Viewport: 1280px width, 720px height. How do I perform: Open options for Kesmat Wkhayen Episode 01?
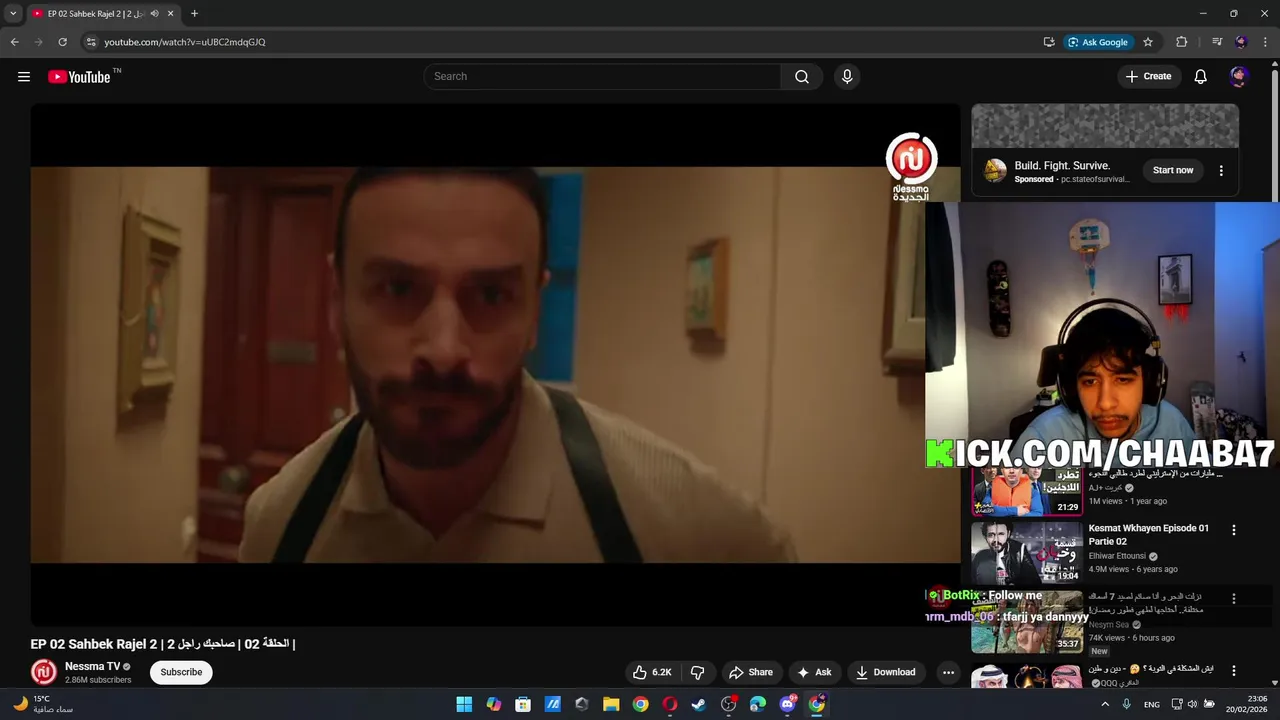click(1233, 530)
